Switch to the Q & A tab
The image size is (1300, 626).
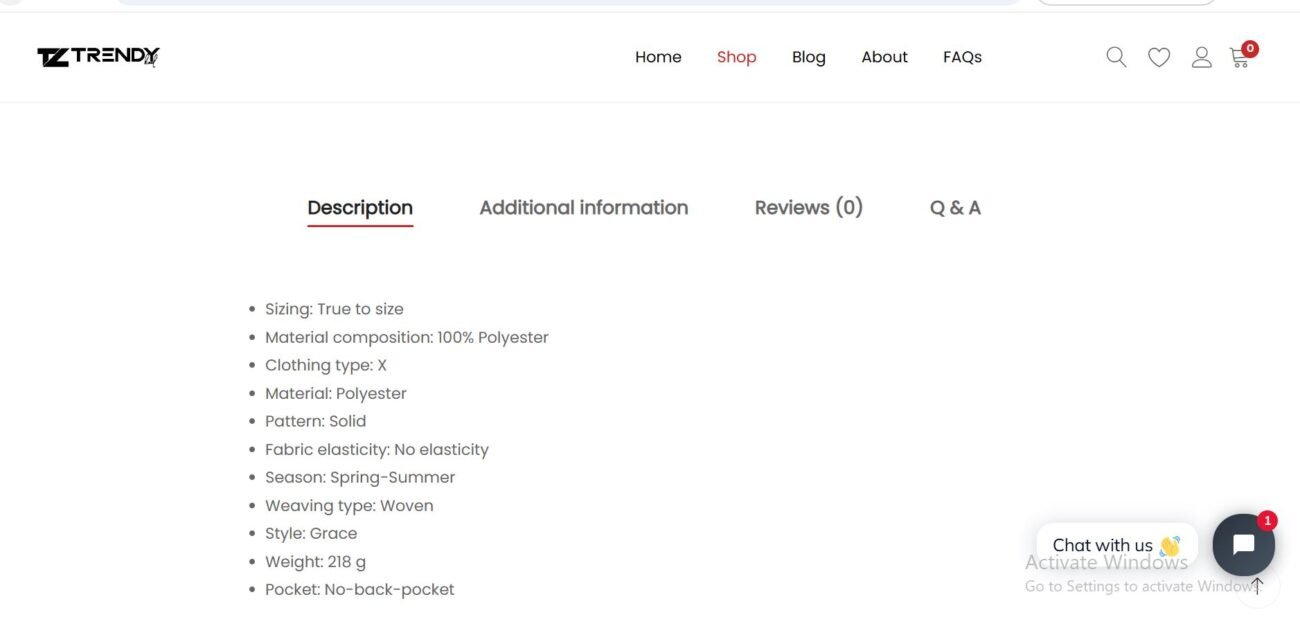pos(955,208)
